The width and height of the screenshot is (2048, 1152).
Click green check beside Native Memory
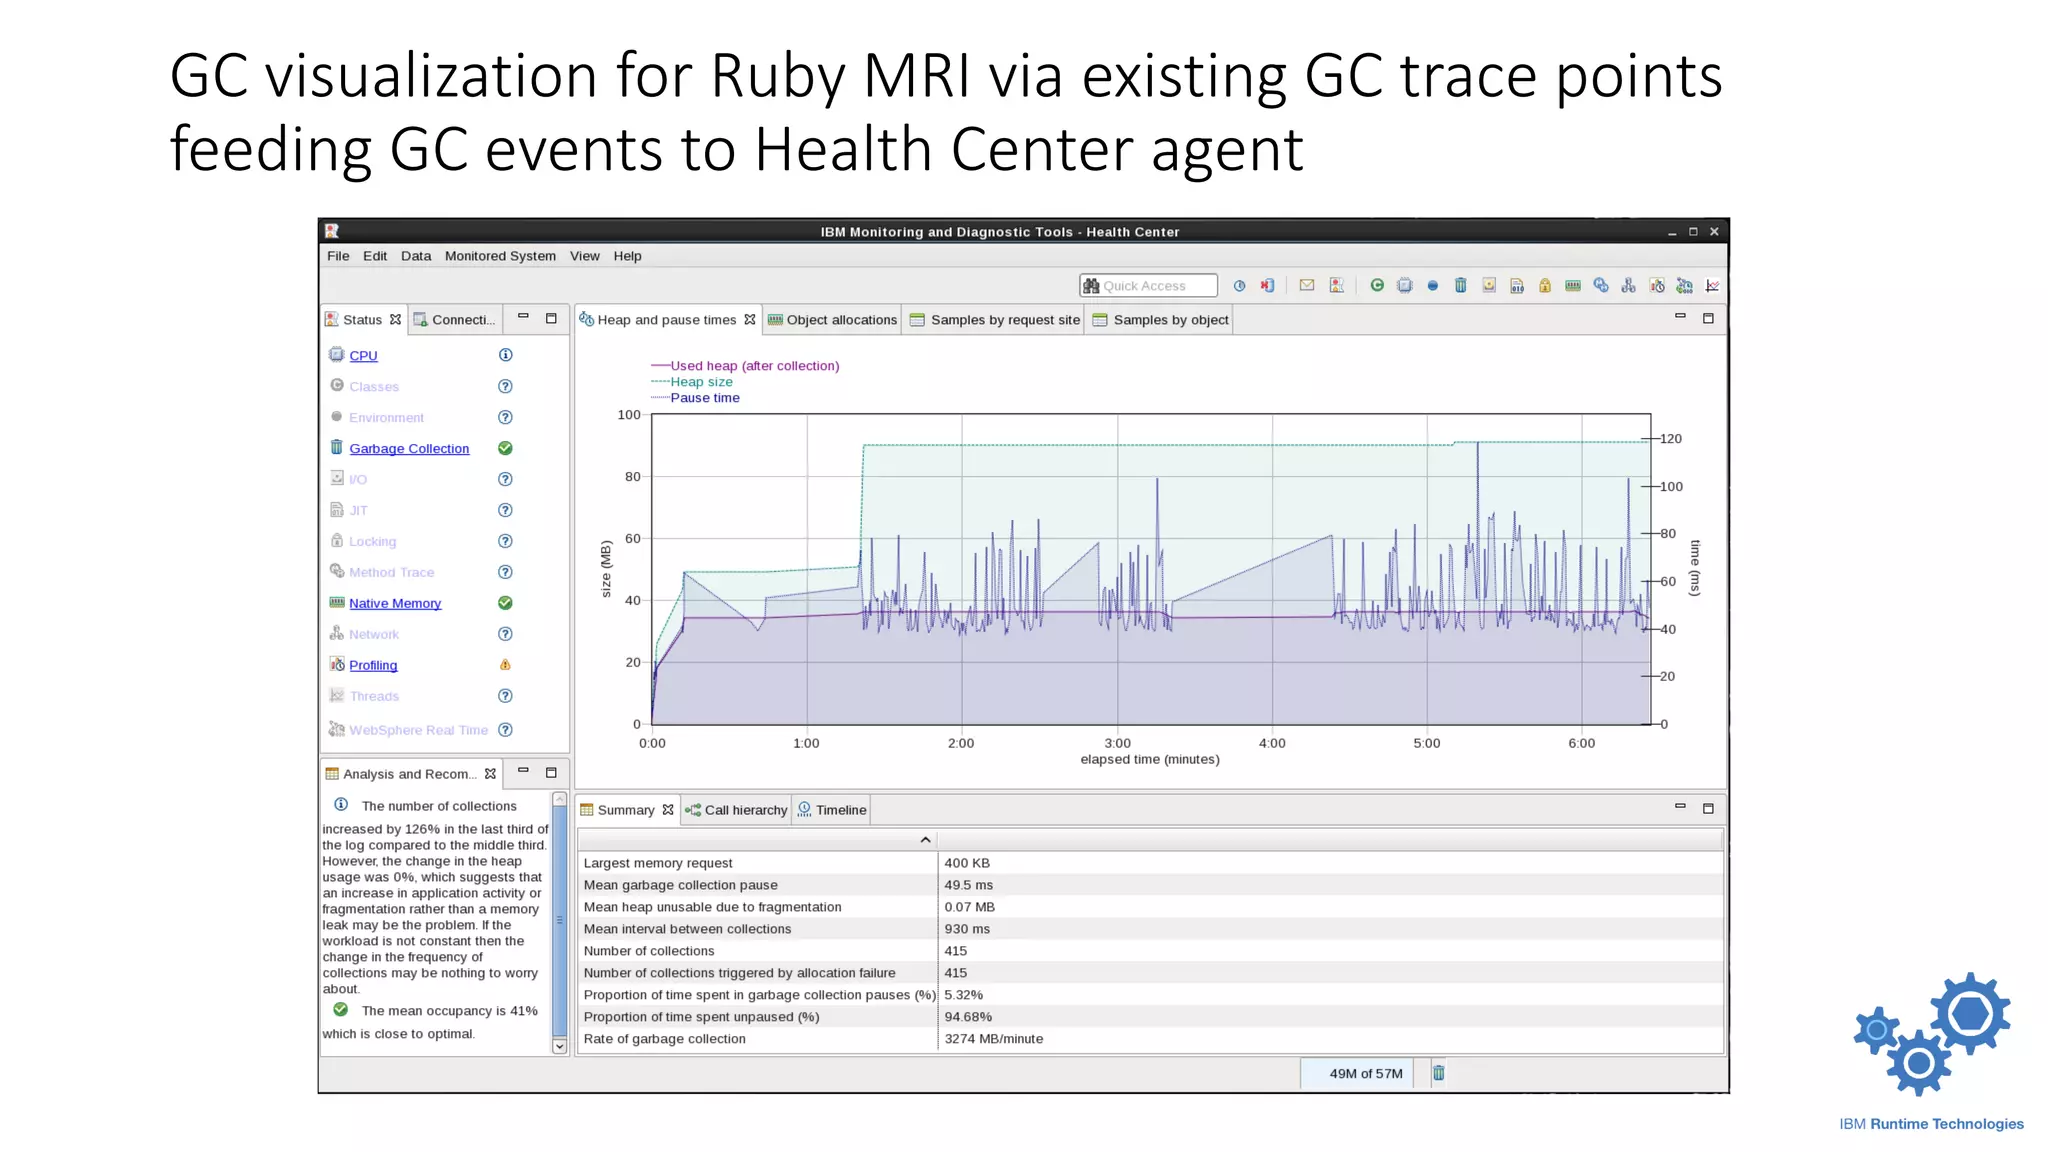click(x=505, y=603)
